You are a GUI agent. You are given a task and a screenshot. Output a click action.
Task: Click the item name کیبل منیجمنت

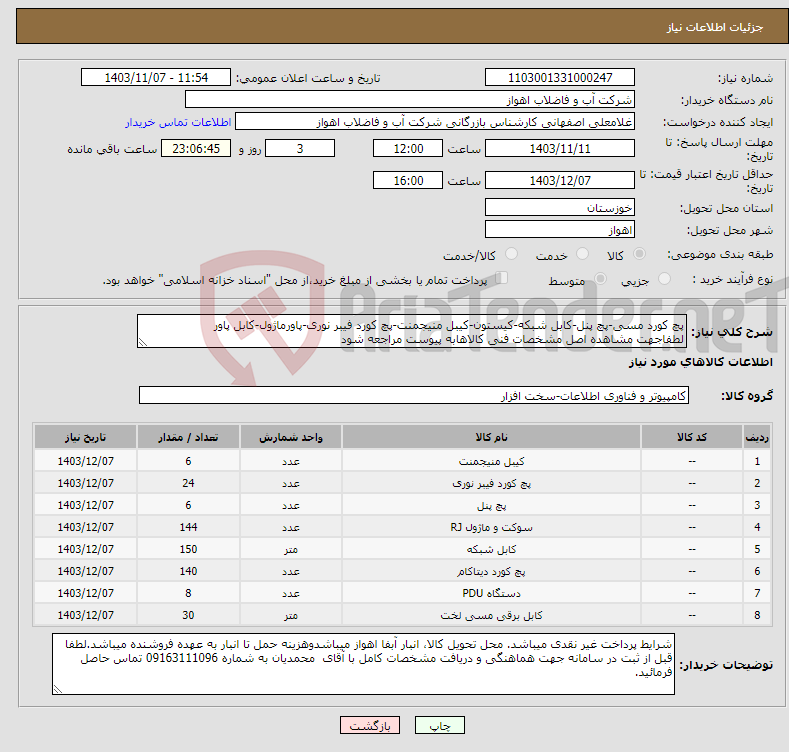[x=491, y=461]
